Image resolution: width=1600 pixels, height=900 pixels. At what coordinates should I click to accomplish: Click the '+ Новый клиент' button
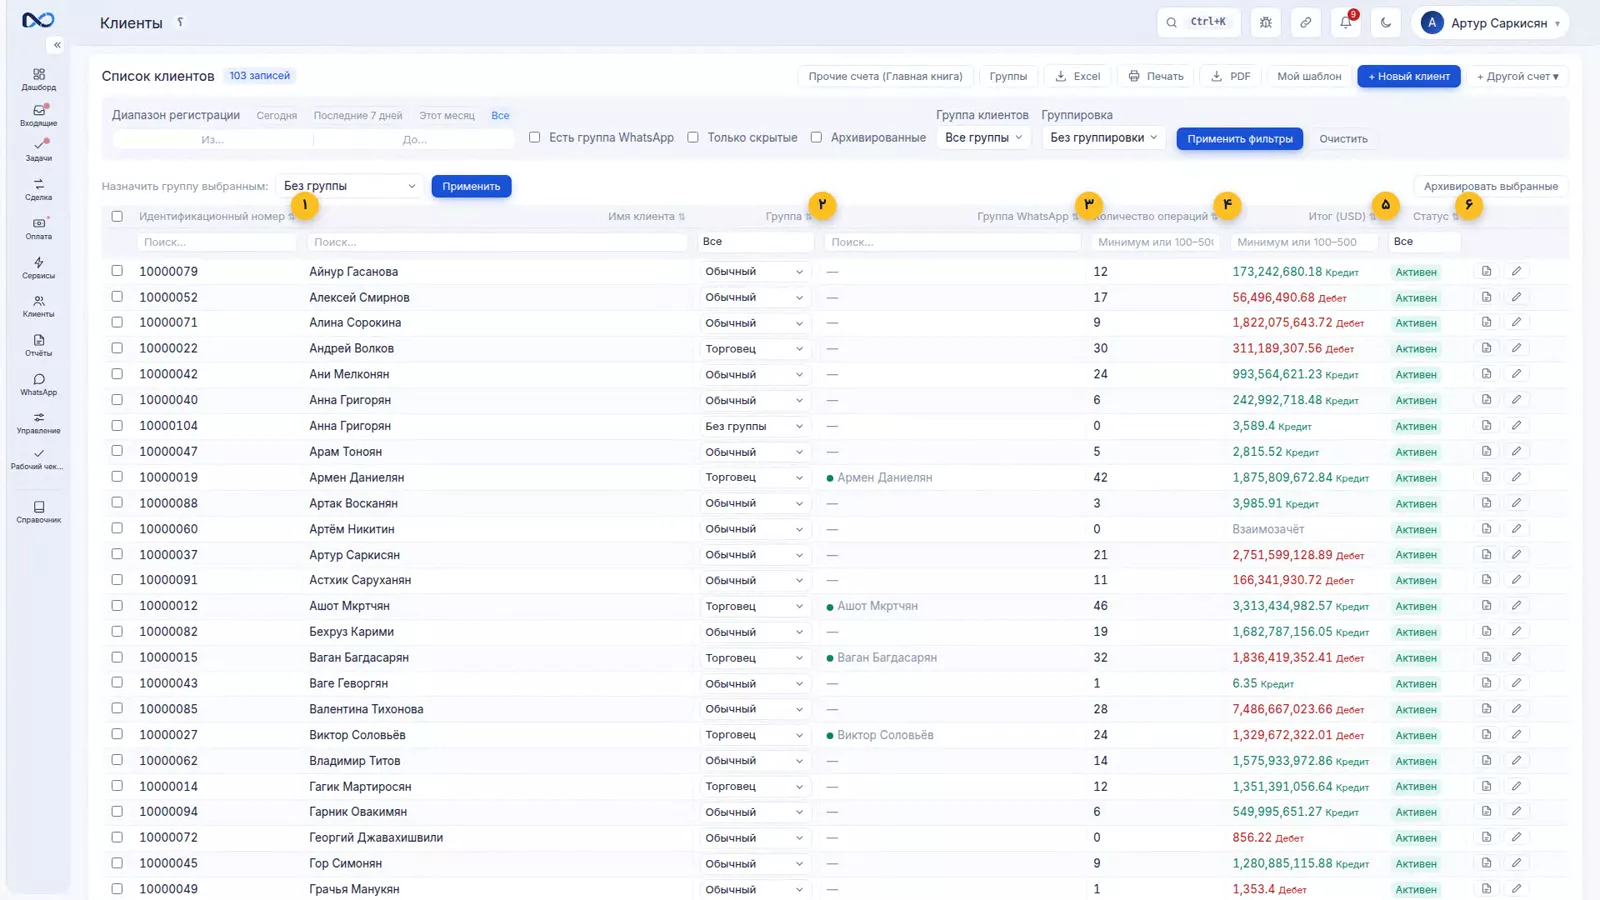(x=1409, y=76)
